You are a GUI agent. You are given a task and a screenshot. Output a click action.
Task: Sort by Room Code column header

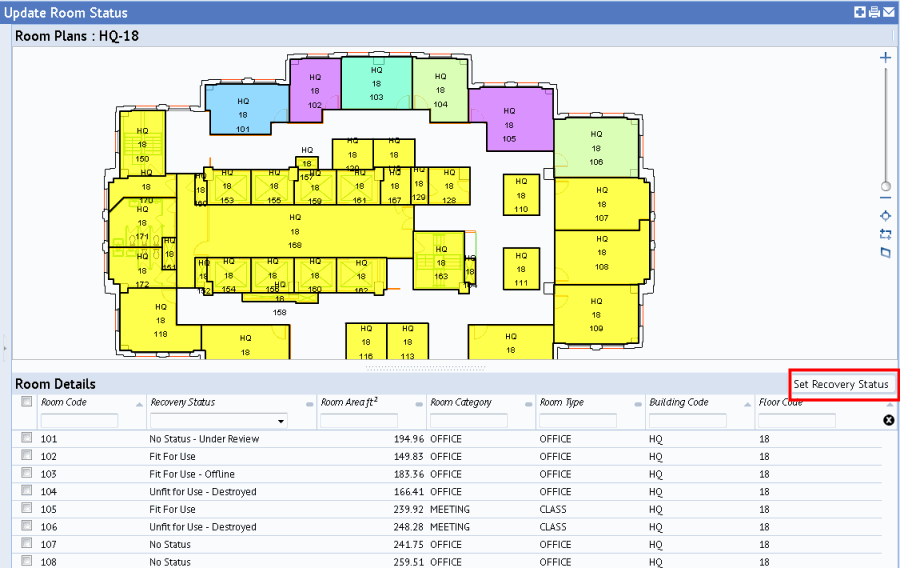(x=66, y=402)
